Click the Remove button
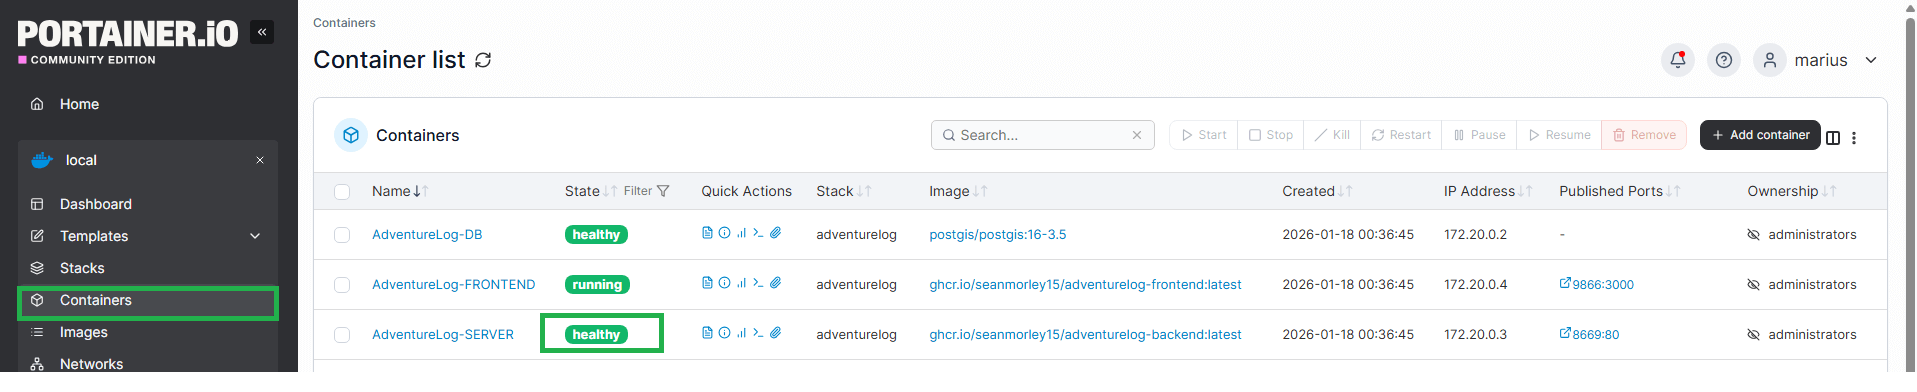Screen dimensions: 1917x392 click(1644, 135)
